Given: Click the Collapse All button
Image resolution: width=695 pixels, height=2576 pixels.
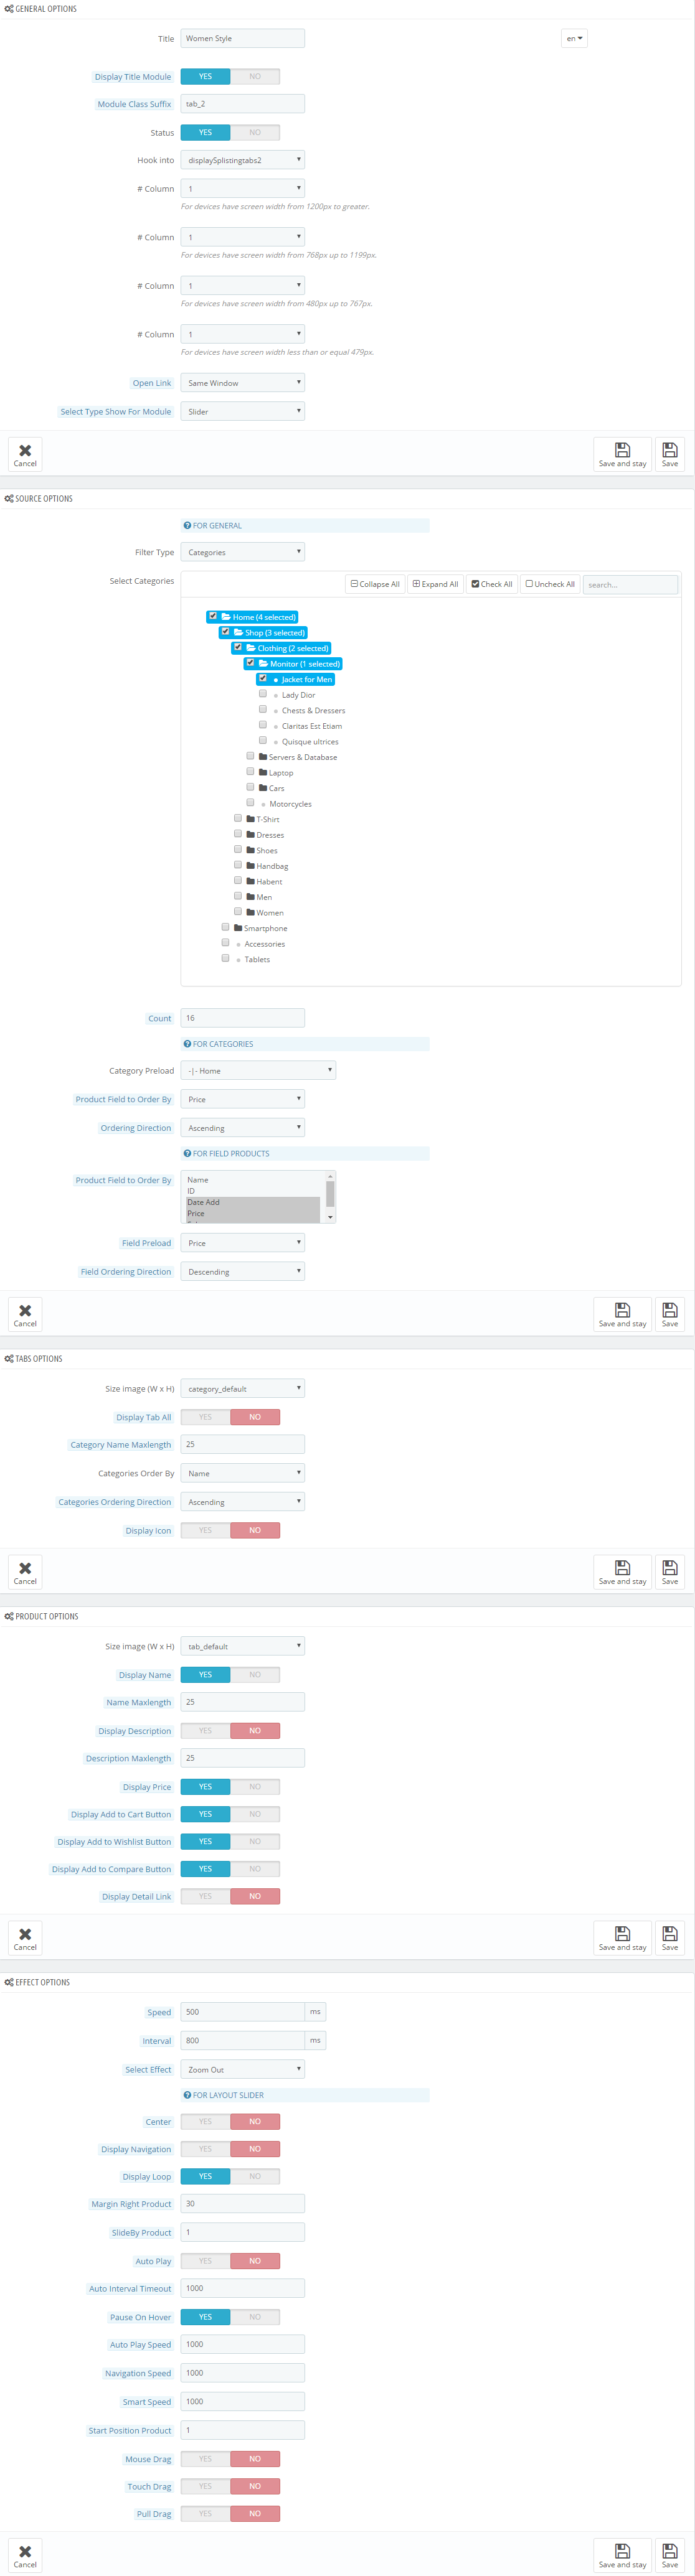Looking at the screenshot, I should [x=375, y=584].
